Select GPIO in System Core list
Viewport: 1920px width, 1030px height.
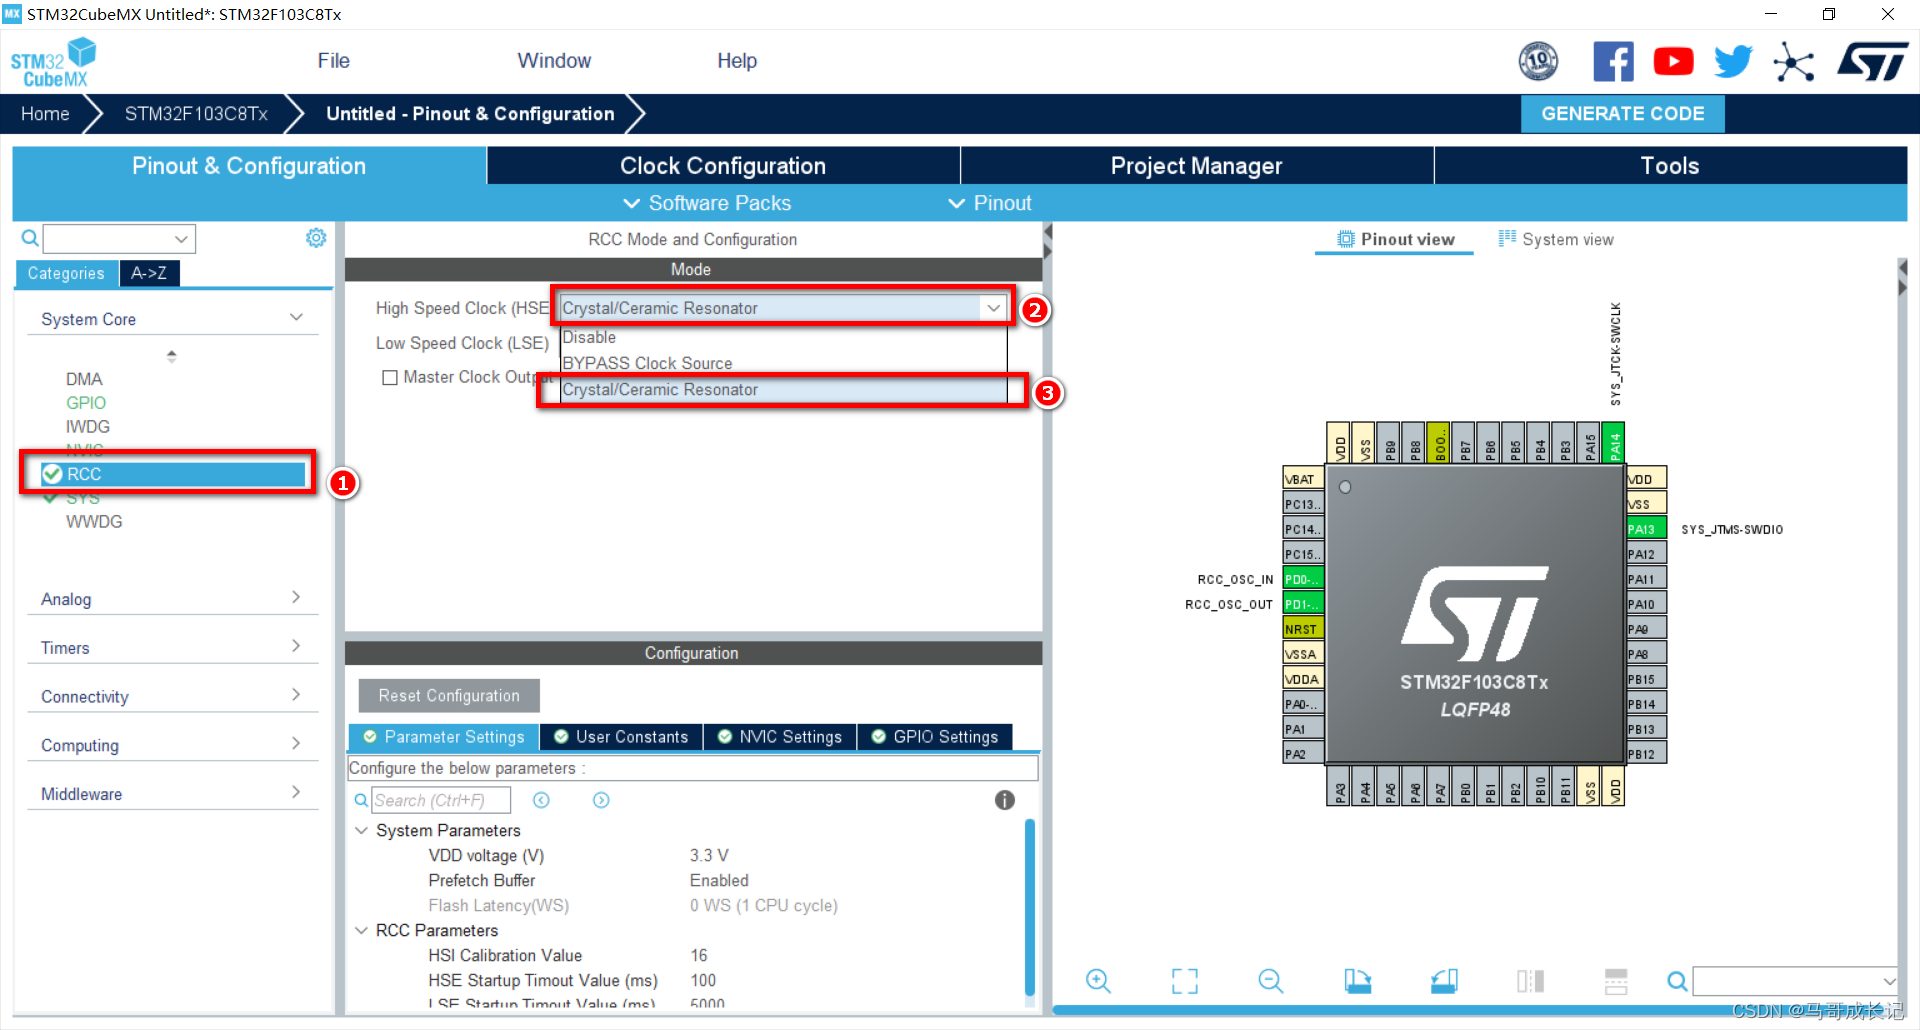pos(86,403)
